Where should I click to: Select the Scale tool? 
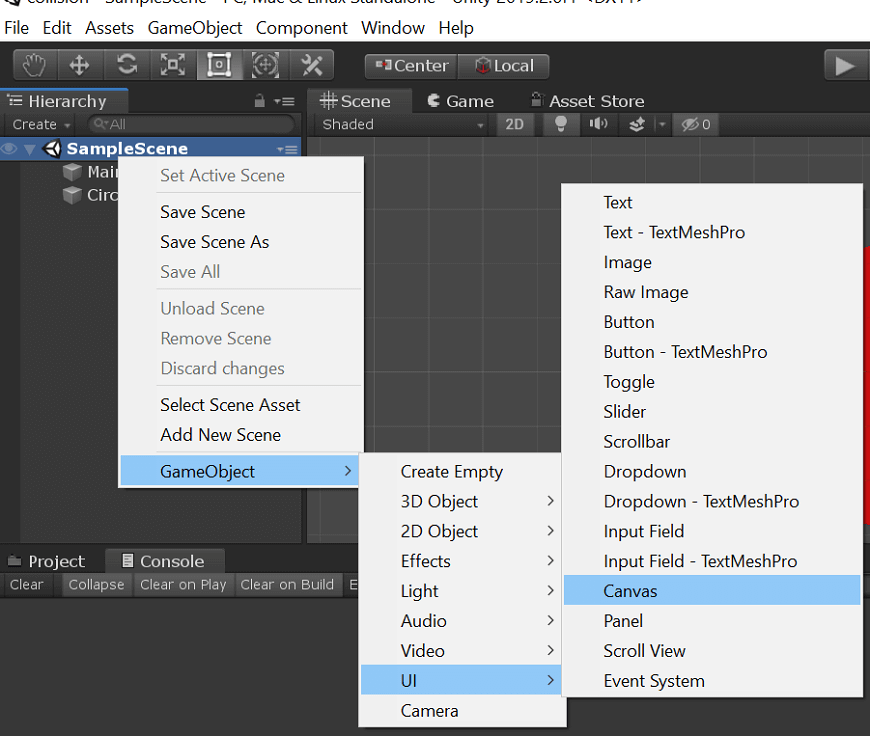pyautogui.click(x=172, y=64)
